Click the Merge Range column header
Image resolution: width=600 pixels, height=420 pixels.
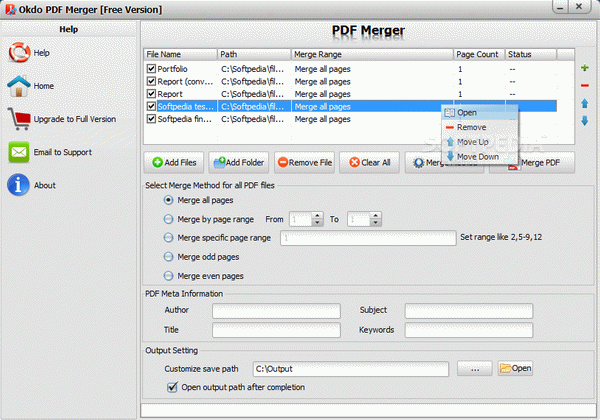click(372, 54)
